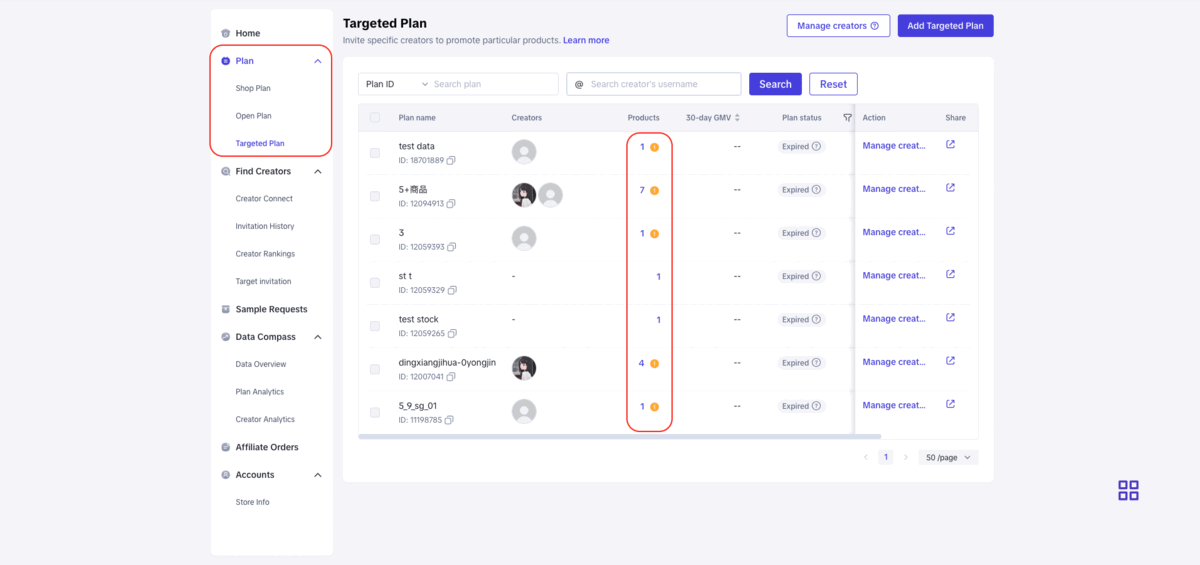
Task: Collapse the Find Creators sidebar section
Action: coord(318,171)
